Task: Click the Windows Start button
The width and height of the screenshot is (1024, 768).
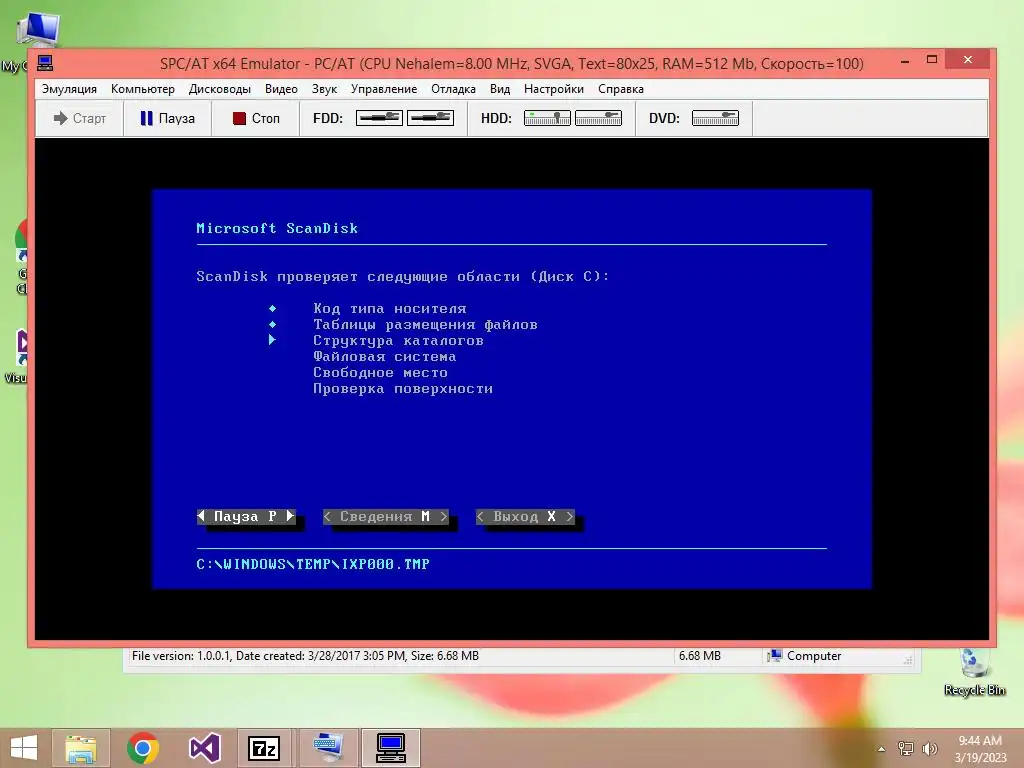Action: [x=24, y=748]
